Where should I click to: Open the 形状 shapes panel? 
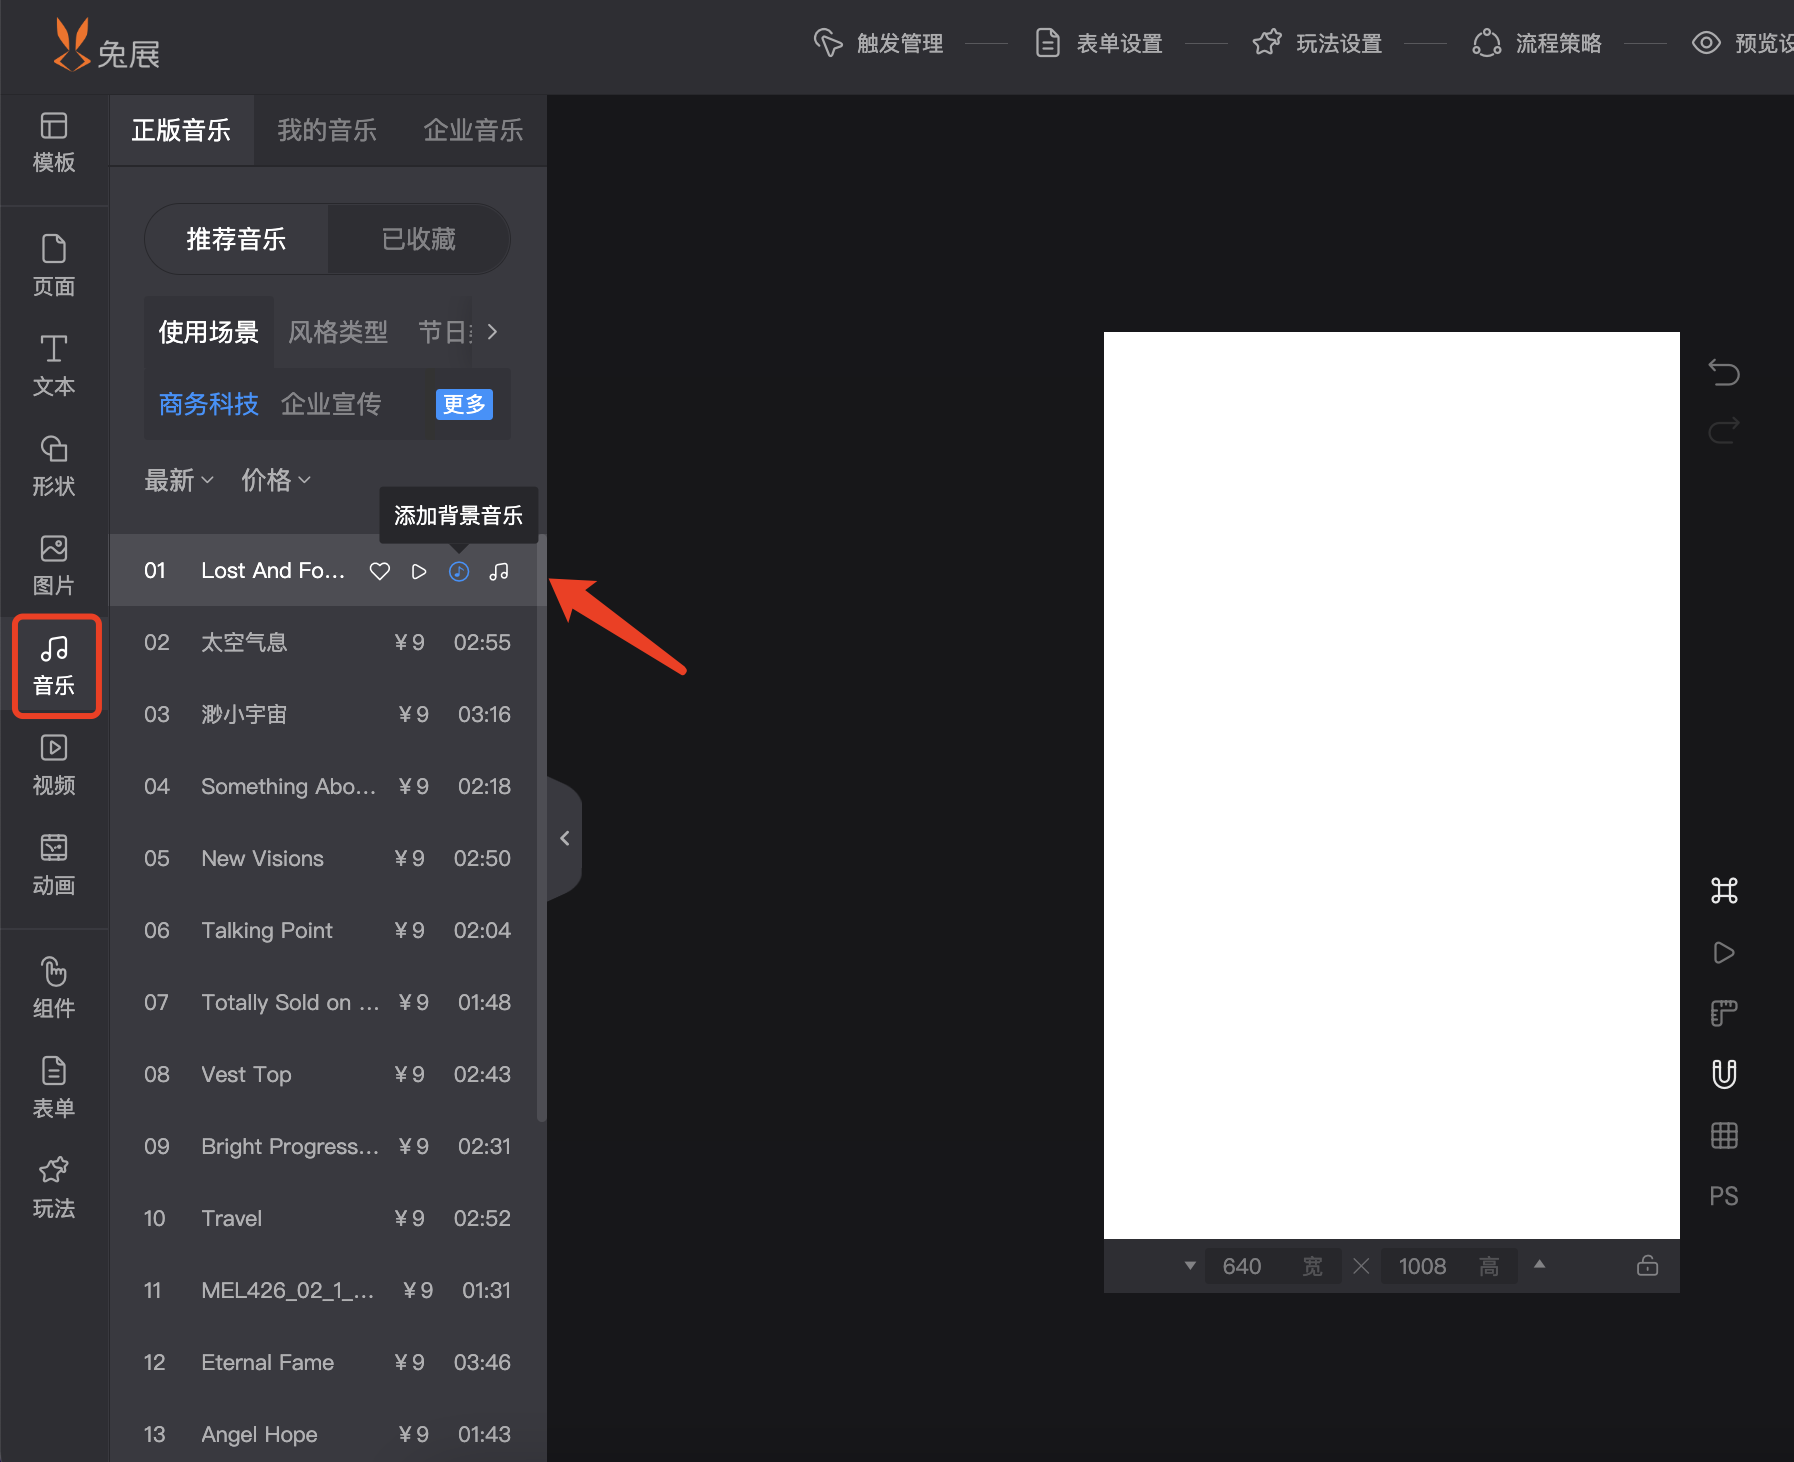[54, 466]
